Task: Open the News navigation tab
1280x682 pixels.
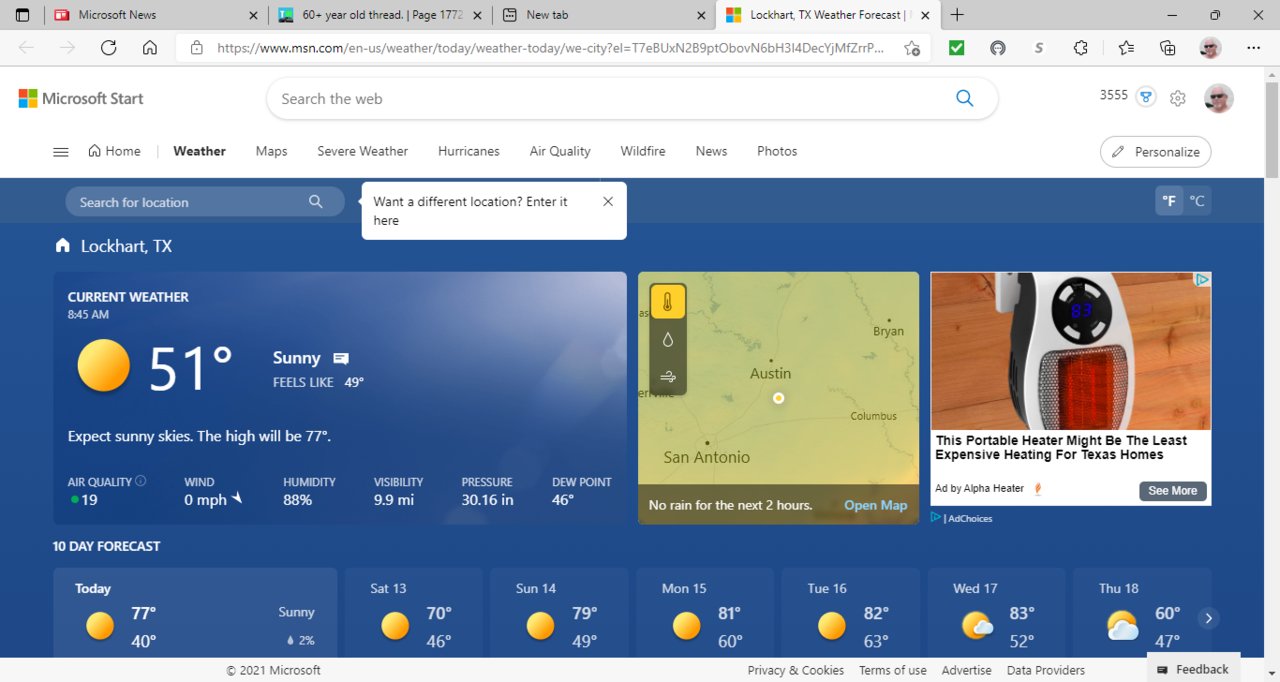Action: pyautogui.click(x=711, y=151)
